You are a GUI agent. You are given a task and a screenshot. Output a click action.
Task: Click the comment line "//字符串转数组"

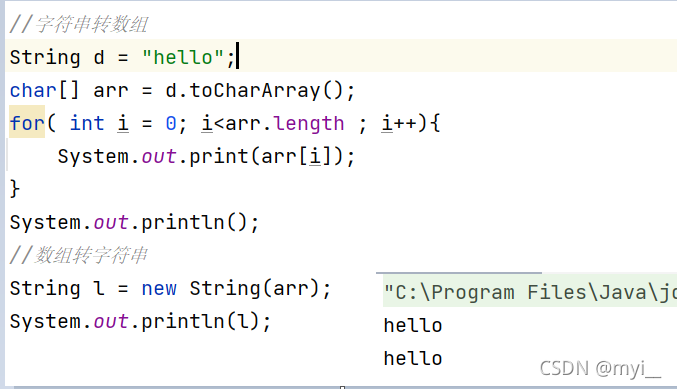79,25
